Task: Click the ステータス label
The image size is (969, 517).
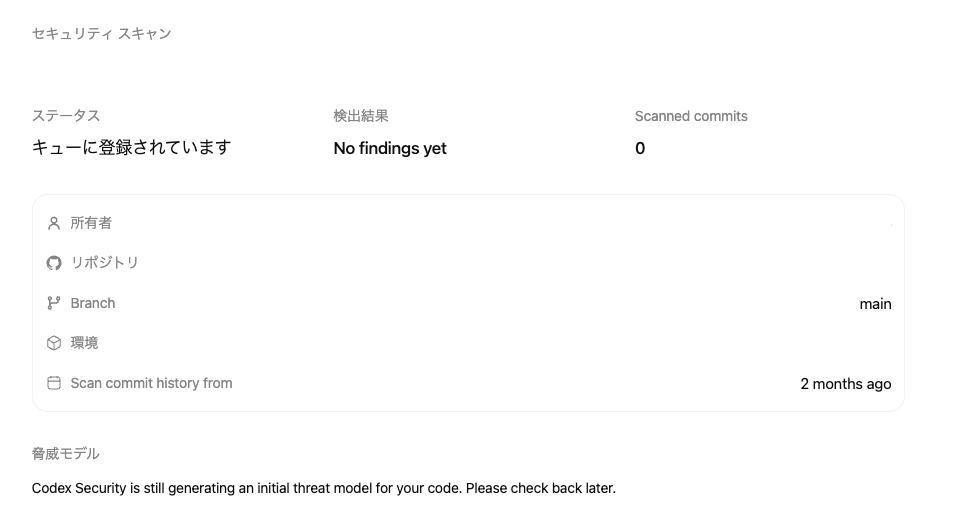Action: pyautogui.click(x=66, y=116)
